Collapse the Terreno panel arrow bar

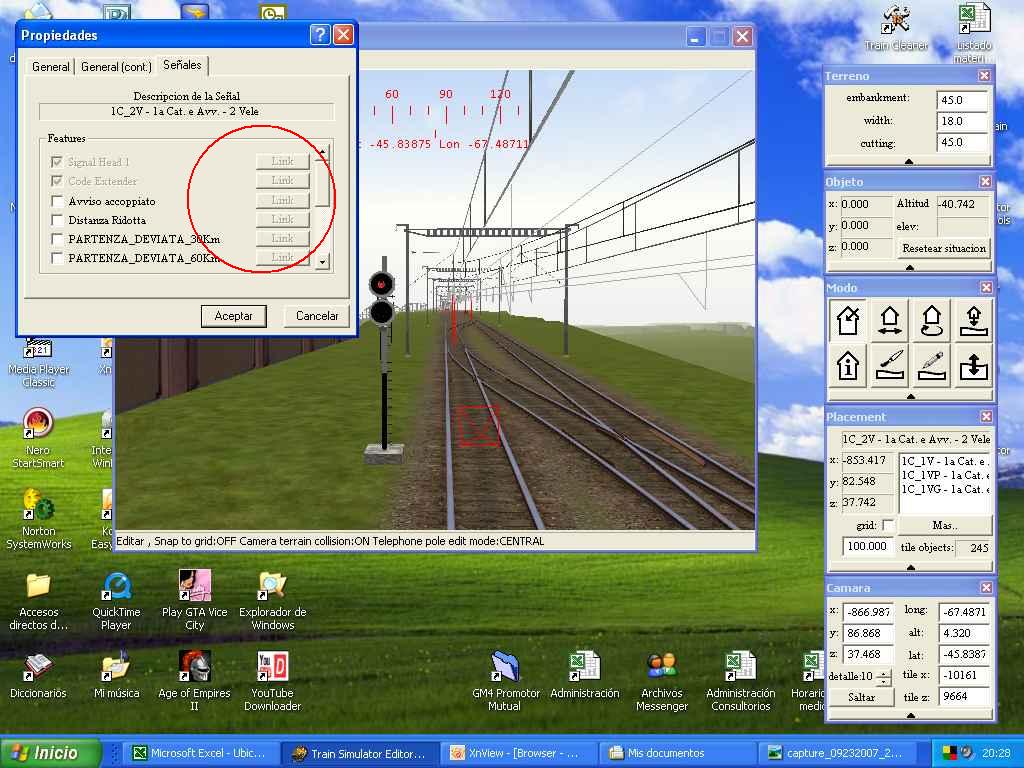909,161
